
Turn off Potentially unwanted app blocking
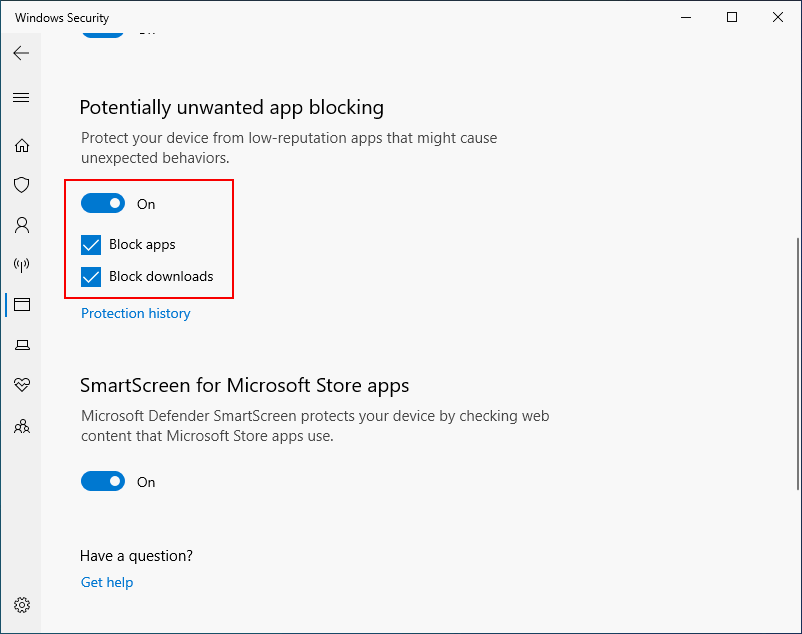click(103, 203)
